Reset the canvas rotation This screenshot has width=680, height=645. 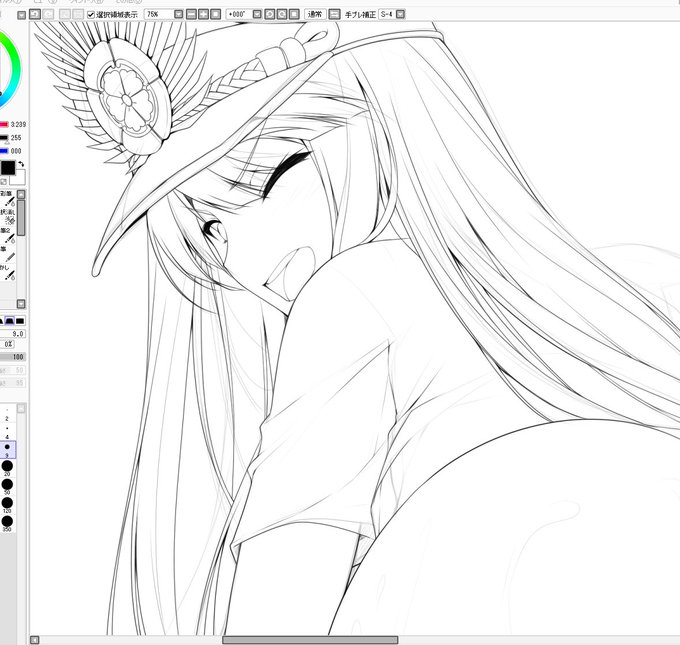tap(294, 14)
